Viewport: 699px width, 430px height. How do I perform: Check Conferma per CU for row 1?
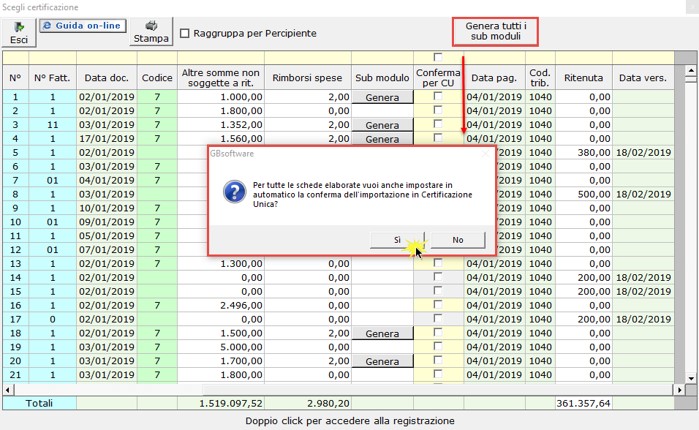pyautogui.click(x=438, y=96)
